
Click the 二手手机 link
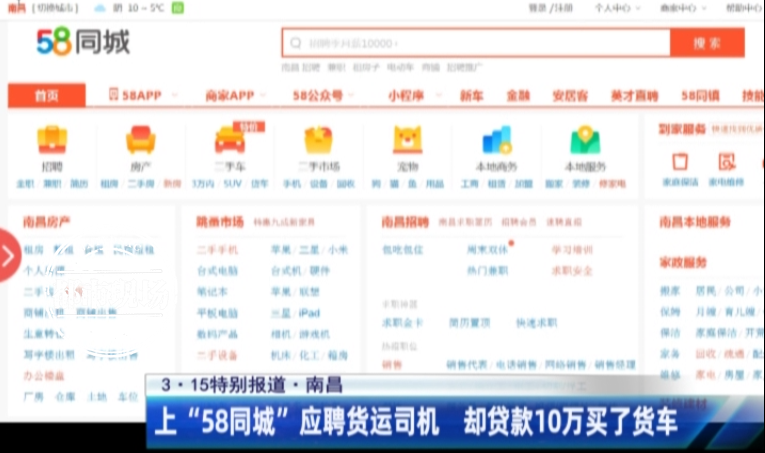[217, 250]
